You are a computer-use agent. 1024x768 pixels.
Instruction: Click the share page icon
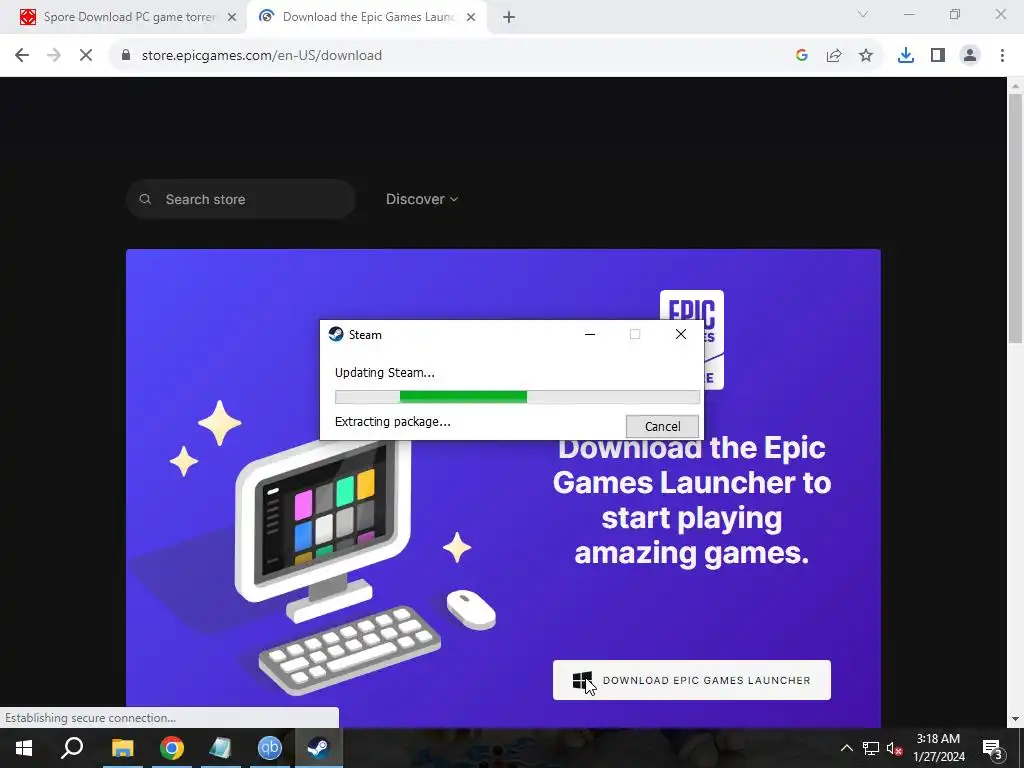pos(834,56)
